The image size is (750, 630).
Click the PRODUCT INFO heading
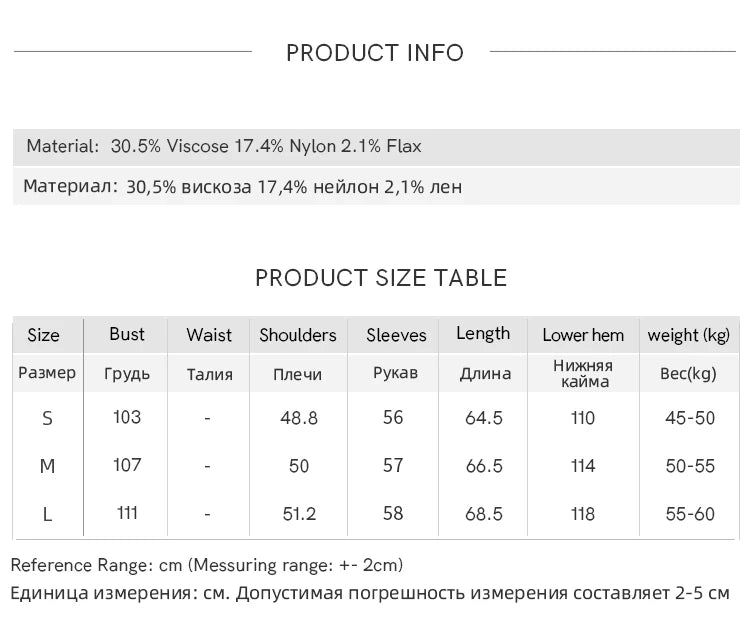pos(375,53)
